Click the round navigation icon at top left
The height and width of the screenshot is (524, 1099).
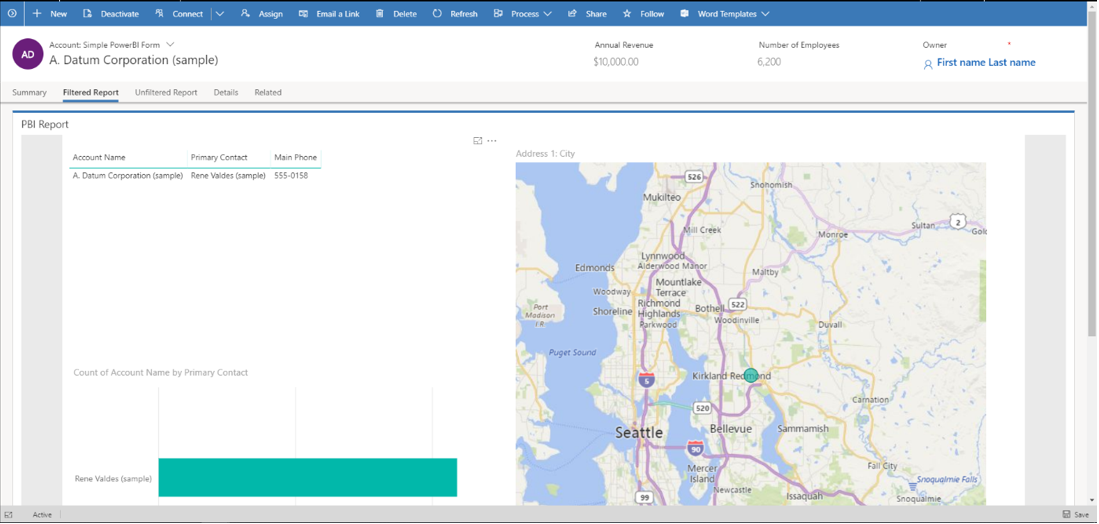click(x=12, y=13)
